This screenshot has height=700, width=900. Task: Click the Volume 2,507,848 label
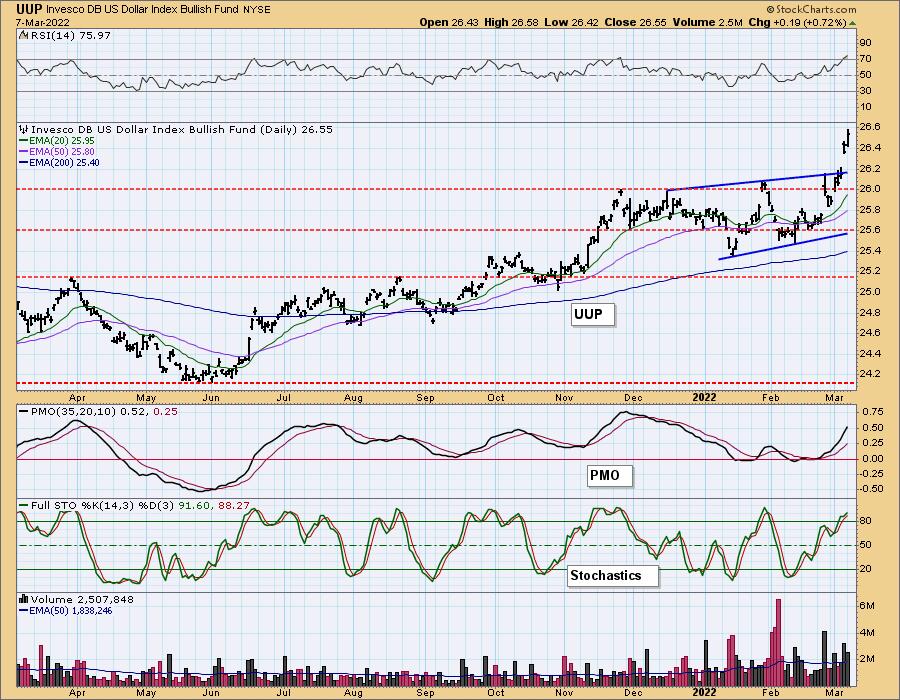82,600
